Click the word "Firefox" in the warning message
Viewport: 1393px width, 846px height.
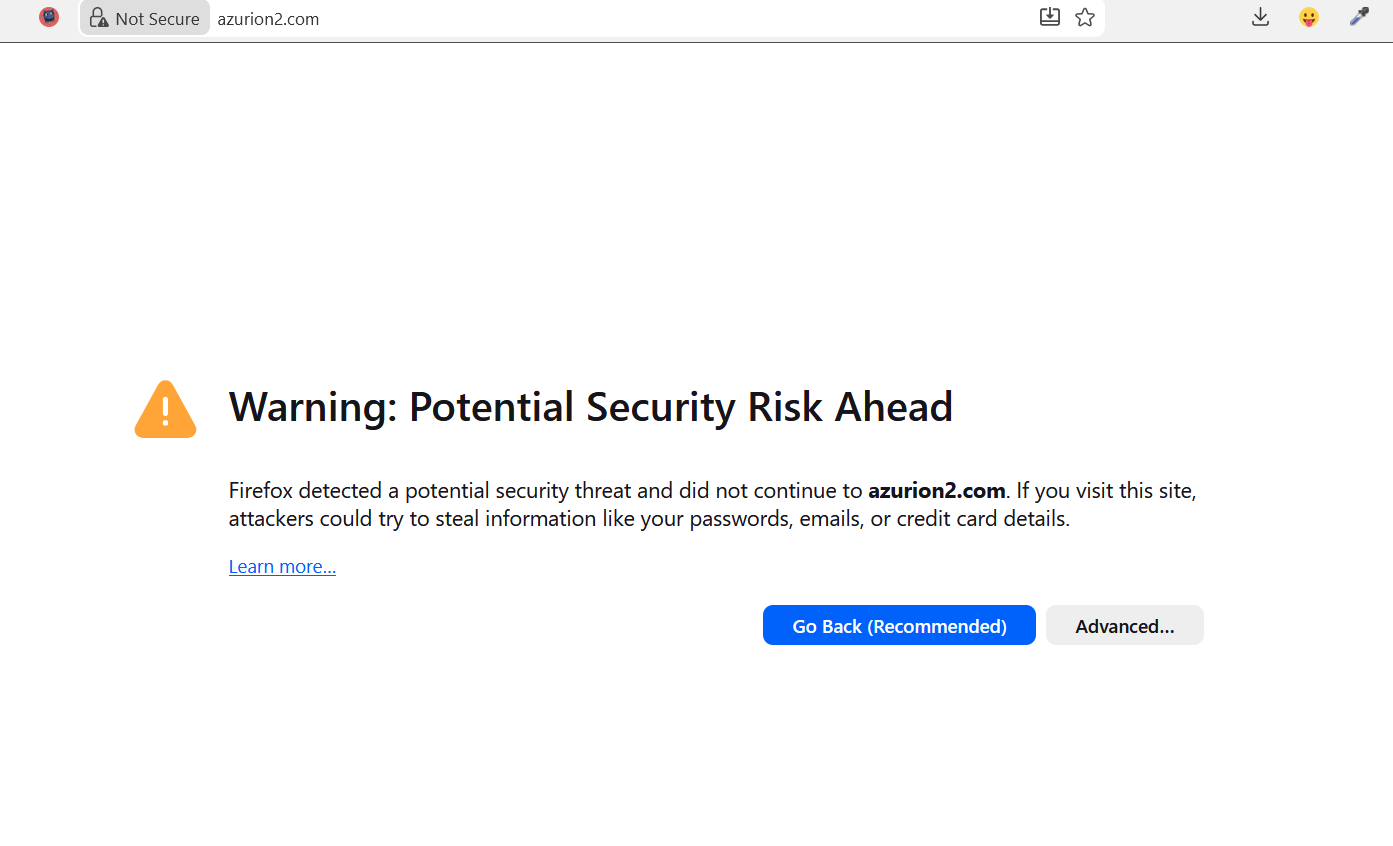pyautogui.click(x=260, y=491)
